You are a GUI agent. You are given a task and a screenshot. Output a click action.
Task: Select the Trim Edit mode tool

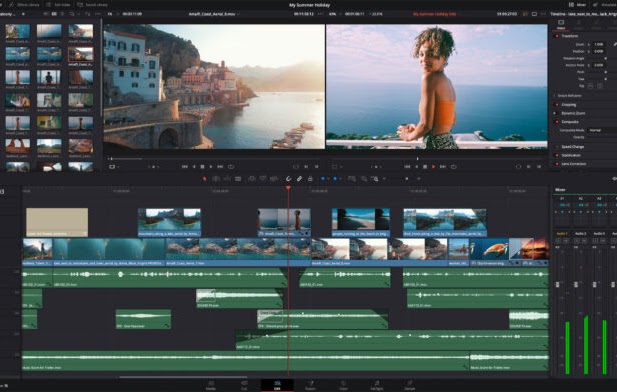[216, 179]
